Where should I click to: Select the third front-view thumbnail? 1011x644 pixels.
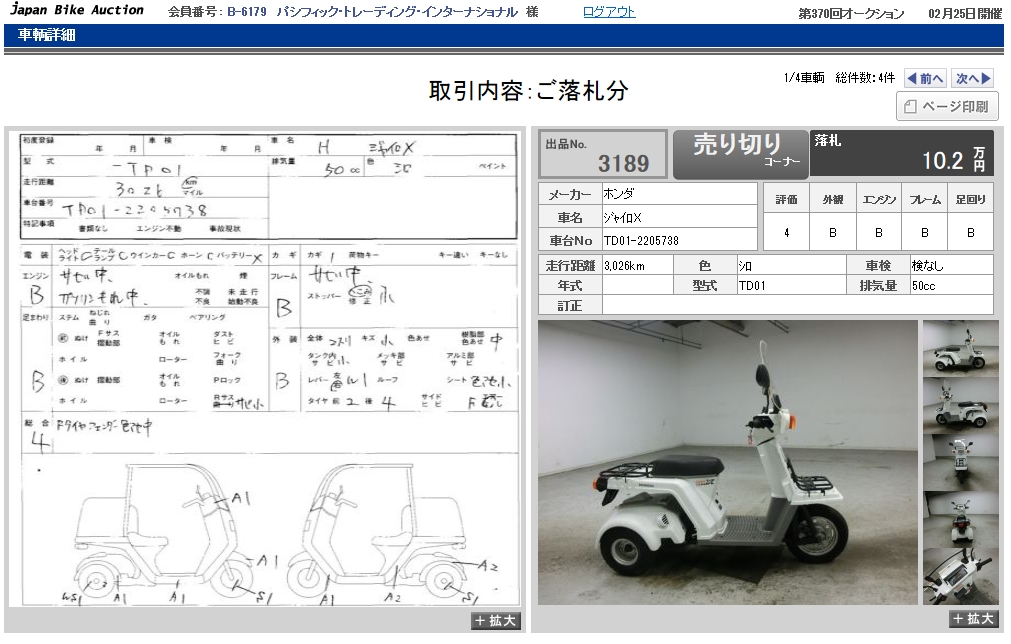(960, 462)
